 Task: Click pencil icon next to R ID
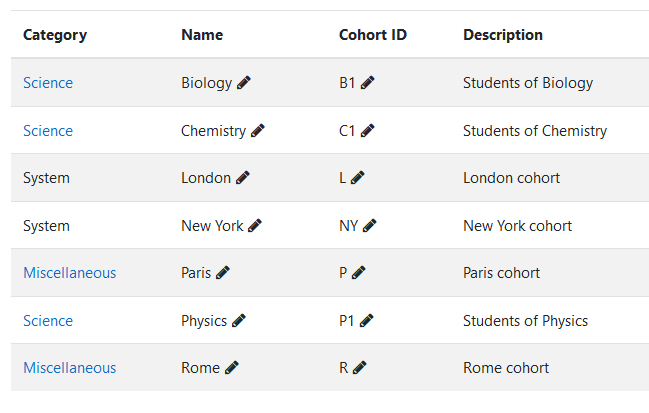[360, 367]
